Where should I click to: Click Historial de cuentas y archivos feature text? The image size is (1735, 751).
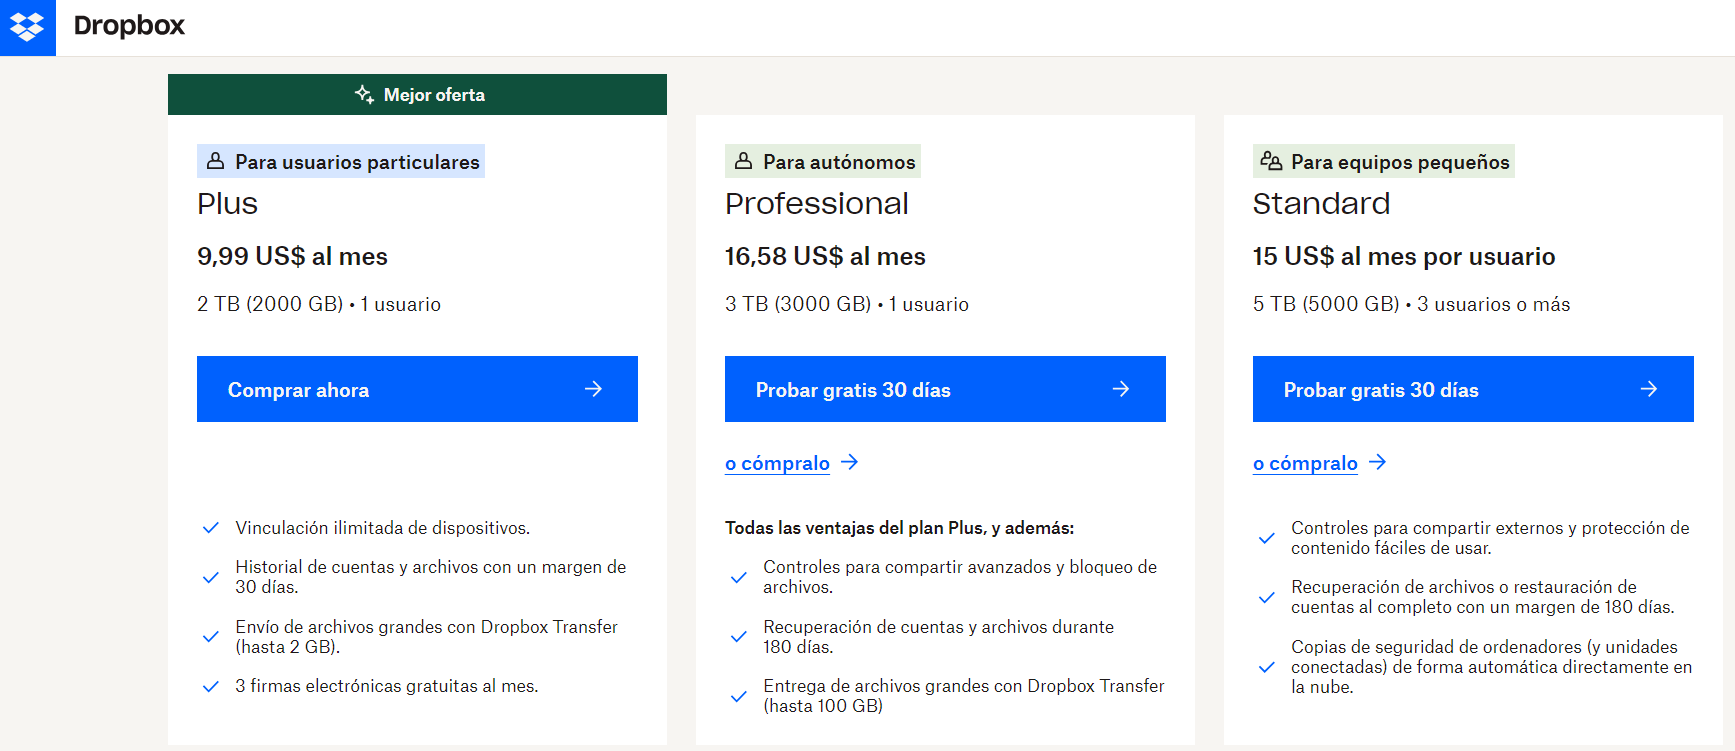coord(431,577)
